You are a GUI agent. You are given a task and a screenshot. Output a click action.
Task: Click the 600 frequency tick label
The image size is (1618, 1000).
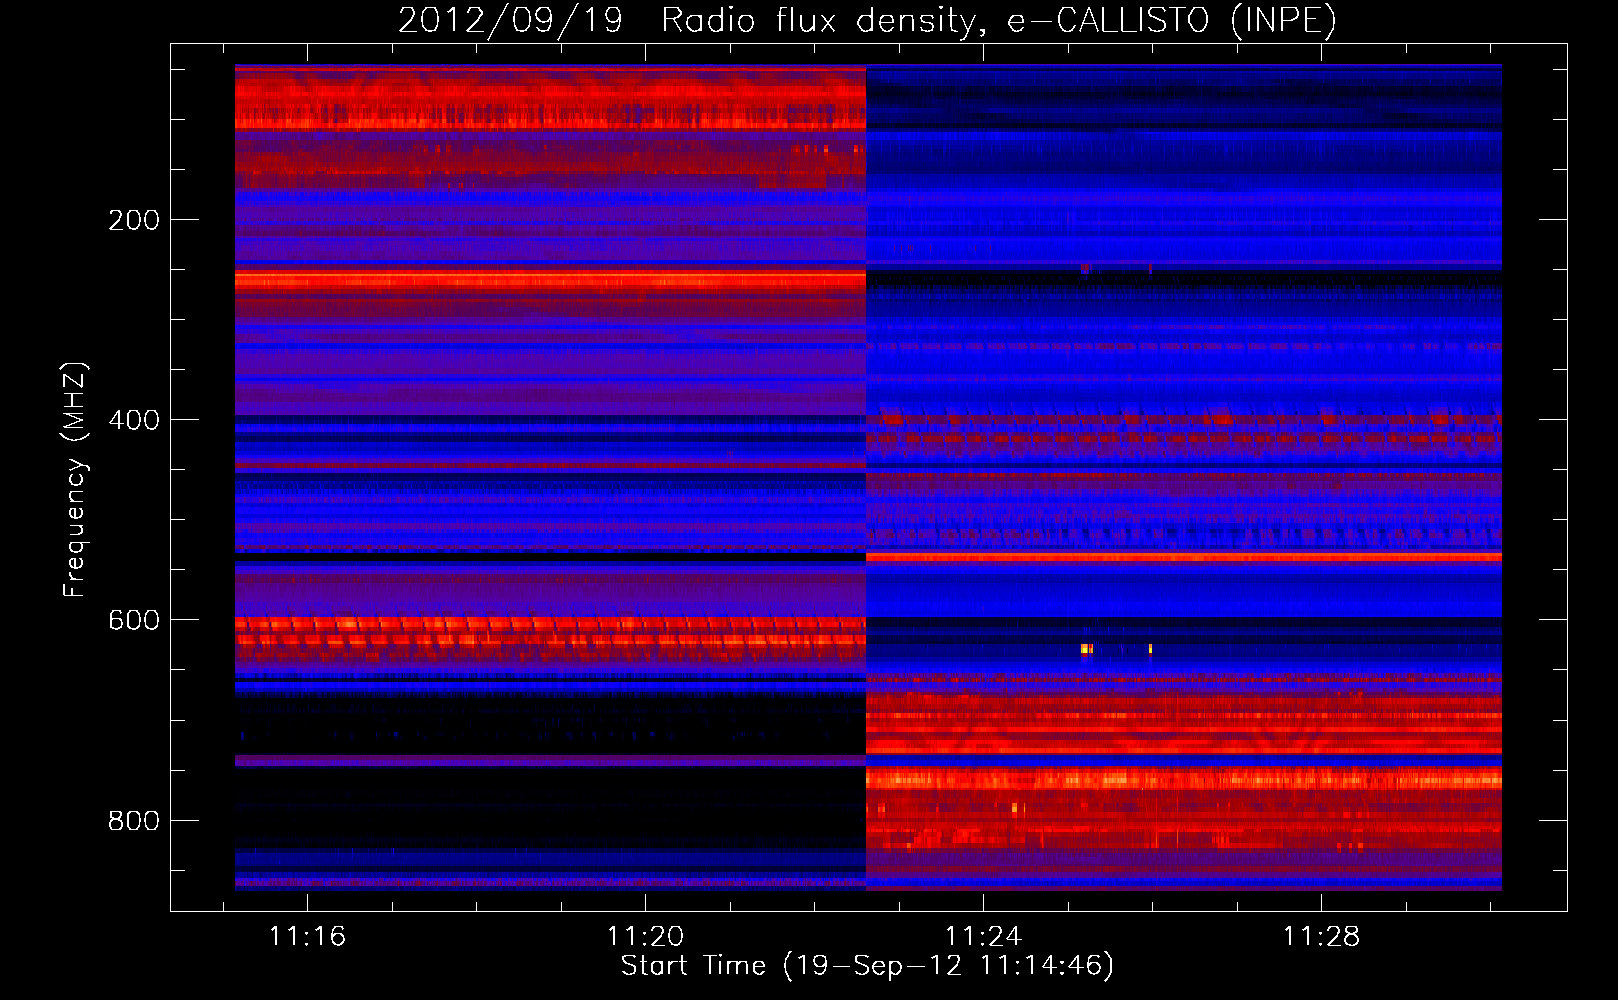pos(134,620)
